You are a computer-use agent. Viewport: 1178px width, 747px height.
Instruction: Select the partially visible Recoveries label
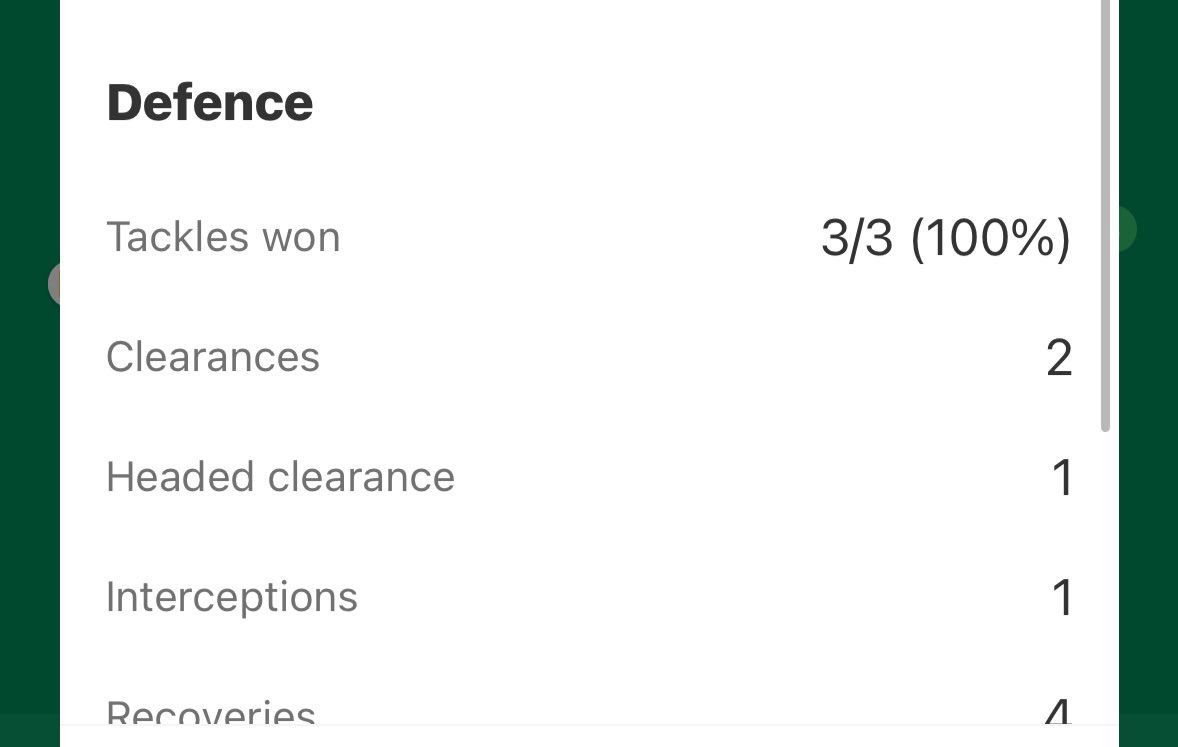[x=210, y=711]
